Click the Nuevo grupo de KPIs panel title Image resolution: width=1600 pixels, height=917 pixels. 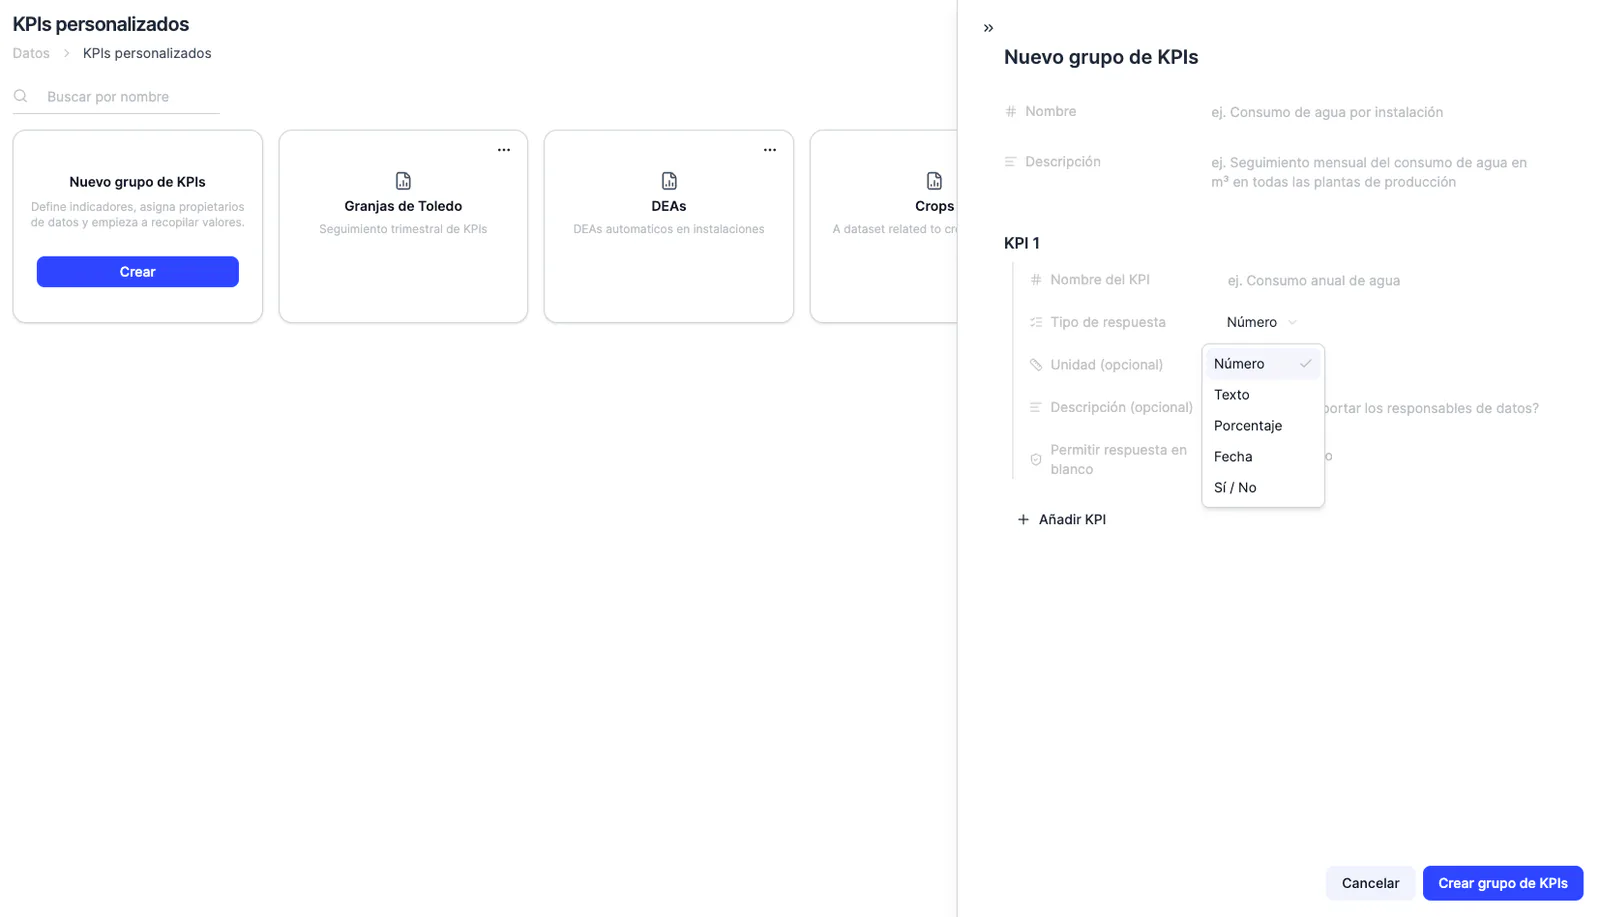pos(1101,57)
